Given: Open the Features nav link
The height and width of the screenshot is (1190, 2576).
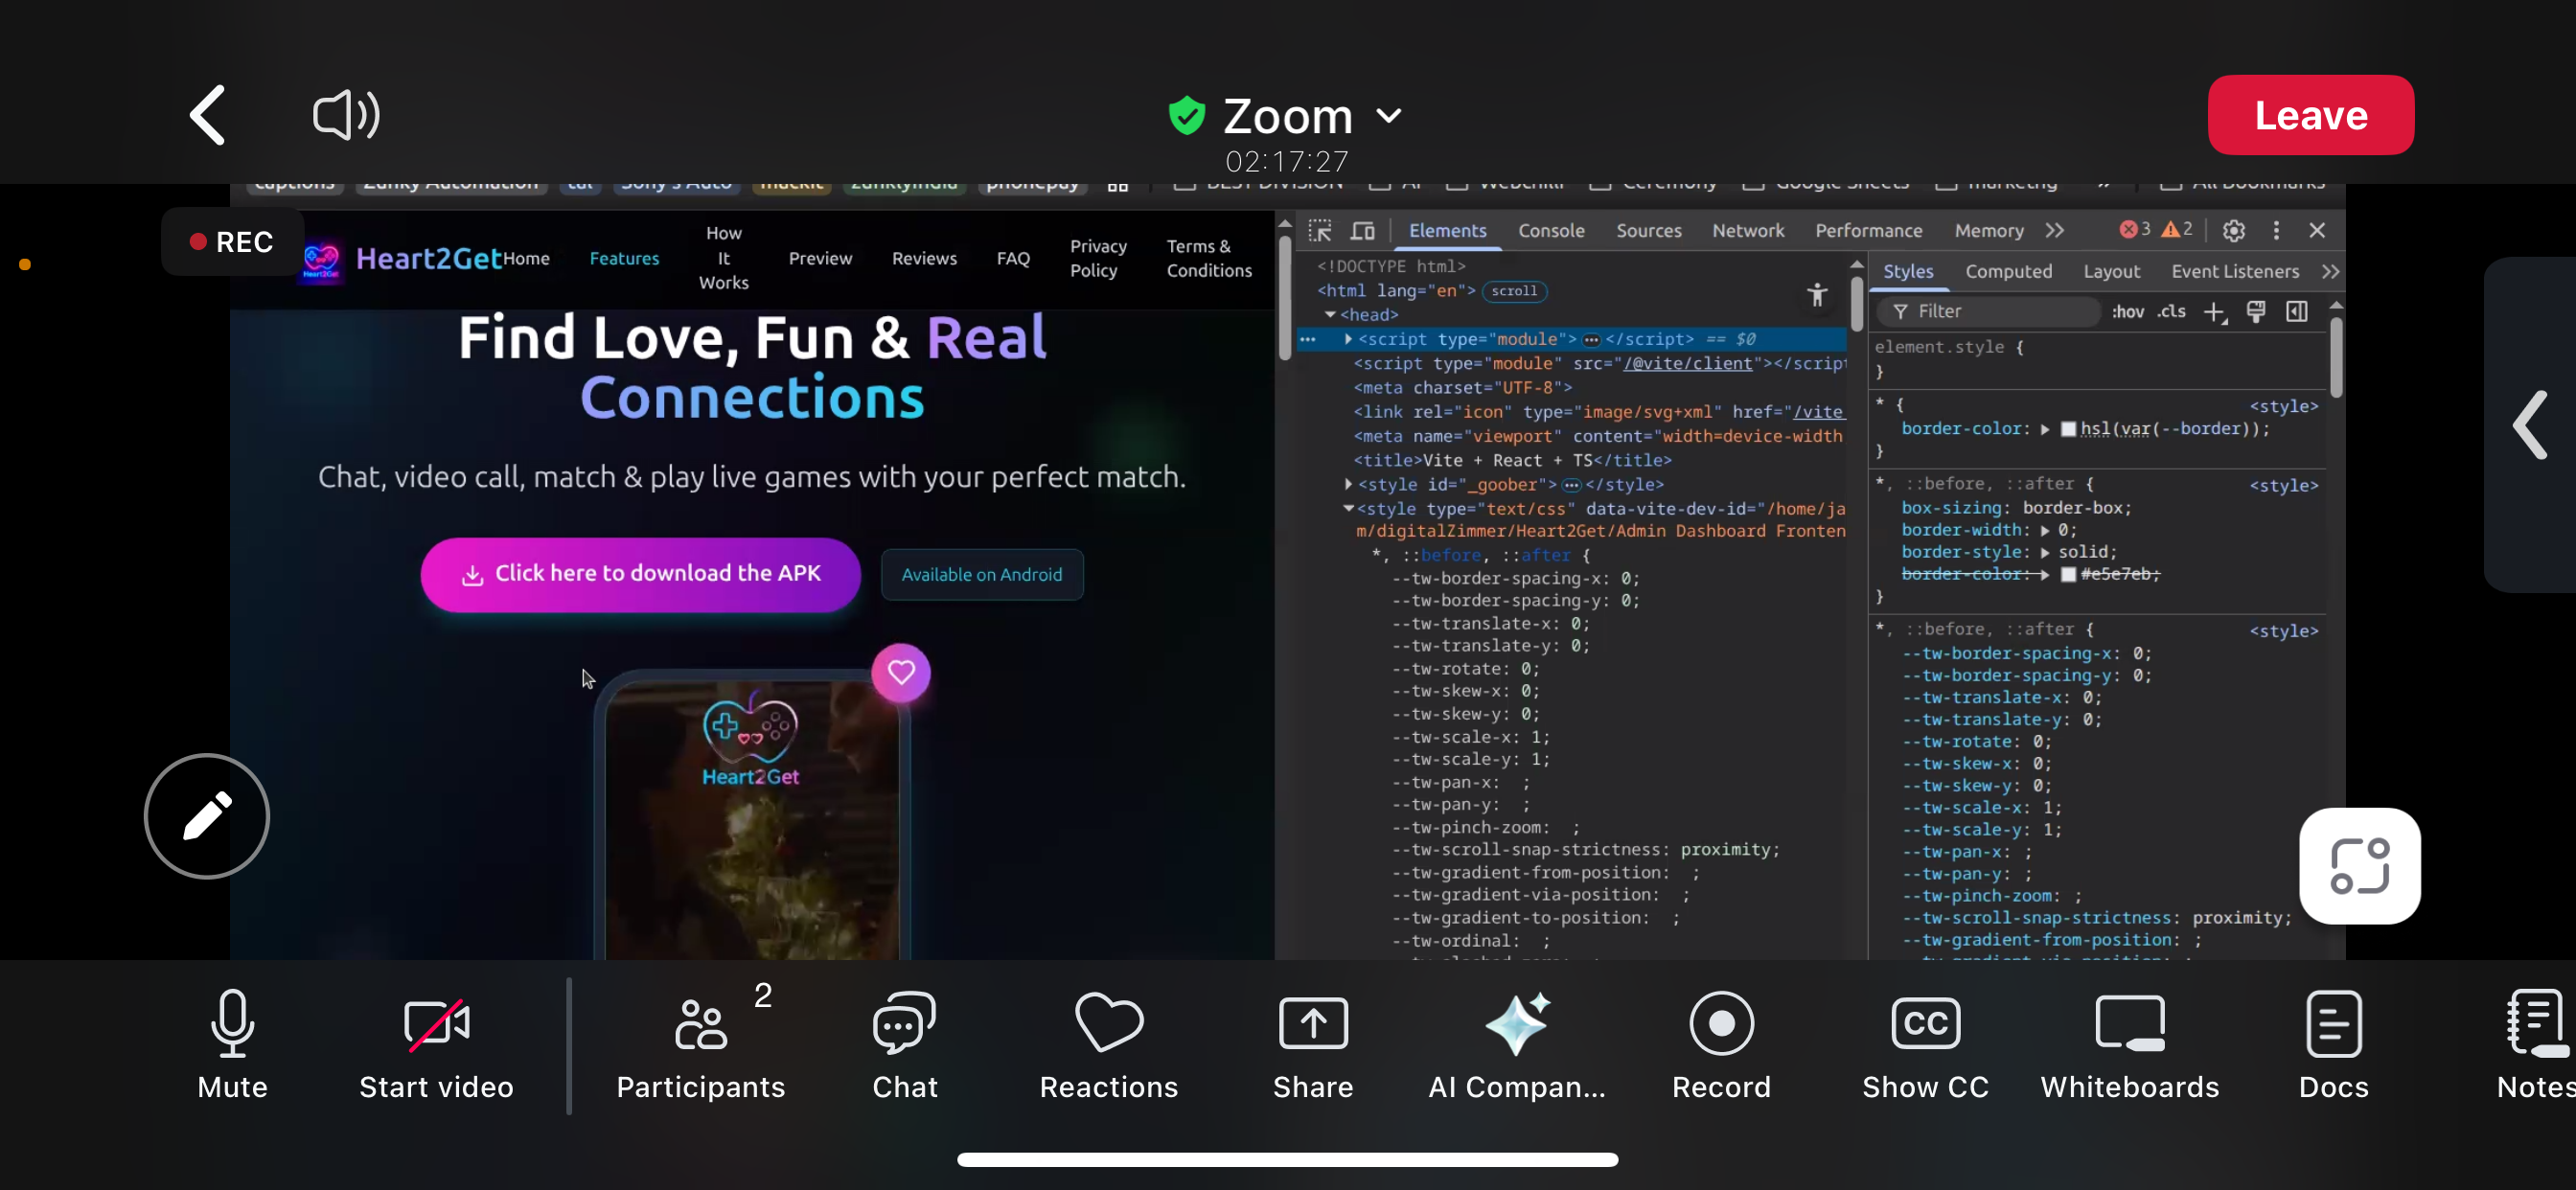Looking at the screenshot, I should coord(624,259).
